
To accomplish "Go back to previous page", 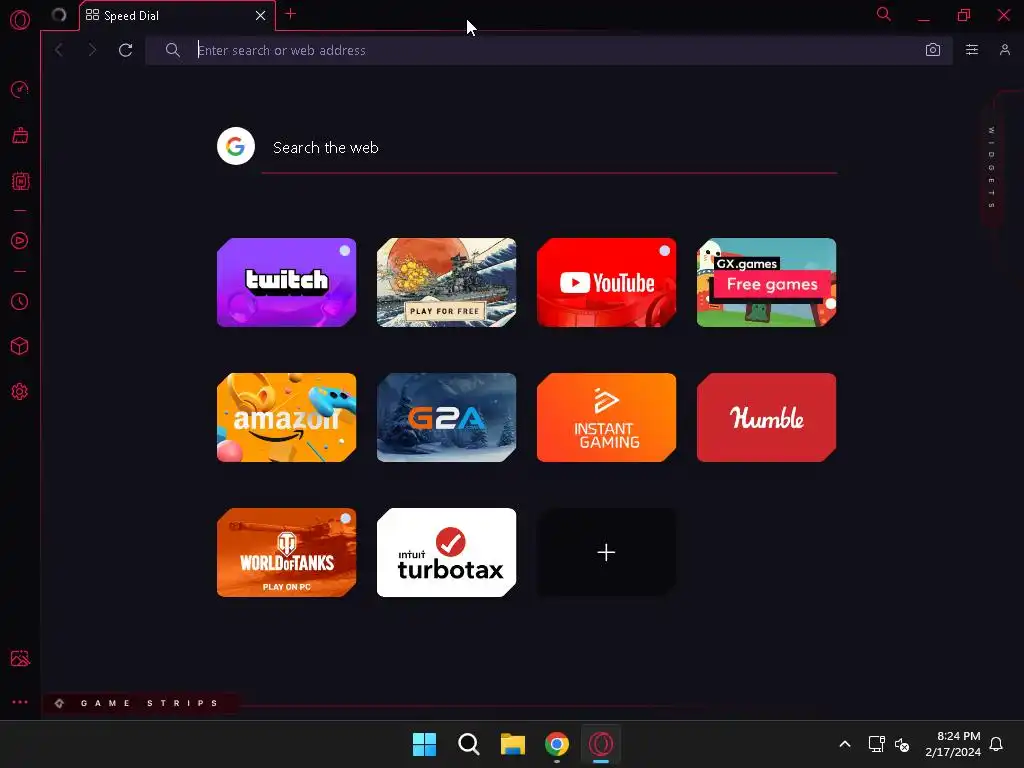I will [59, 50].
